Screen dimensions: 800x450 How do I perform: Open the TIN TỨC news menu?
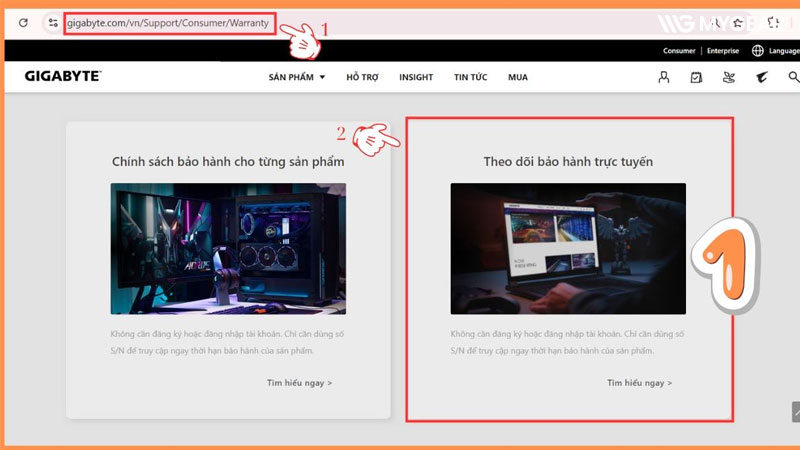click(x=470, y=78)
